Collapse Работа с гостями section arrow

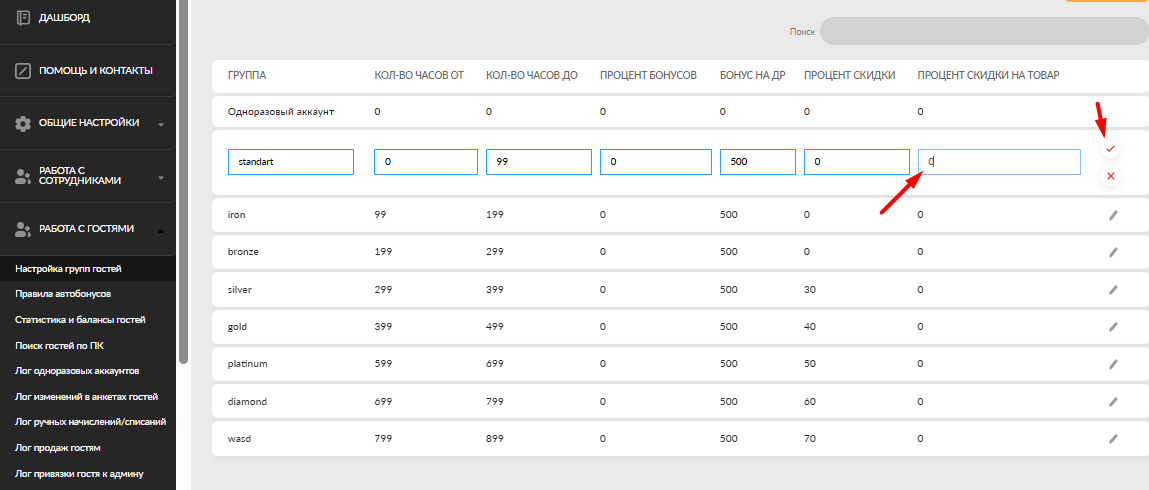[161, 231]
